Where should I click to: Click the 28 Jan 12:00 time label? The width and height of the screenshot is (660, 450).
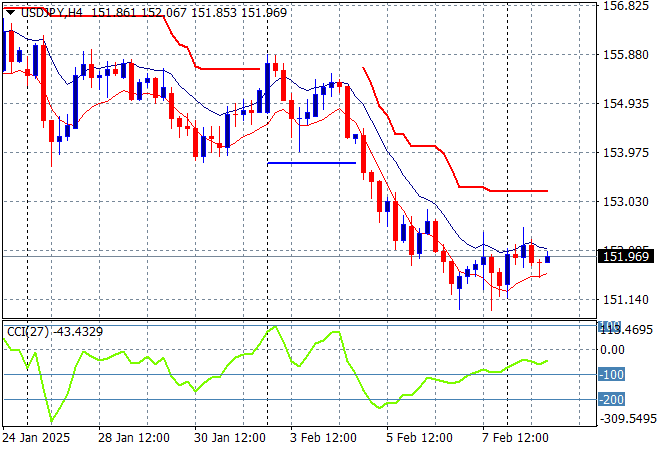click(x=133, y=438)
